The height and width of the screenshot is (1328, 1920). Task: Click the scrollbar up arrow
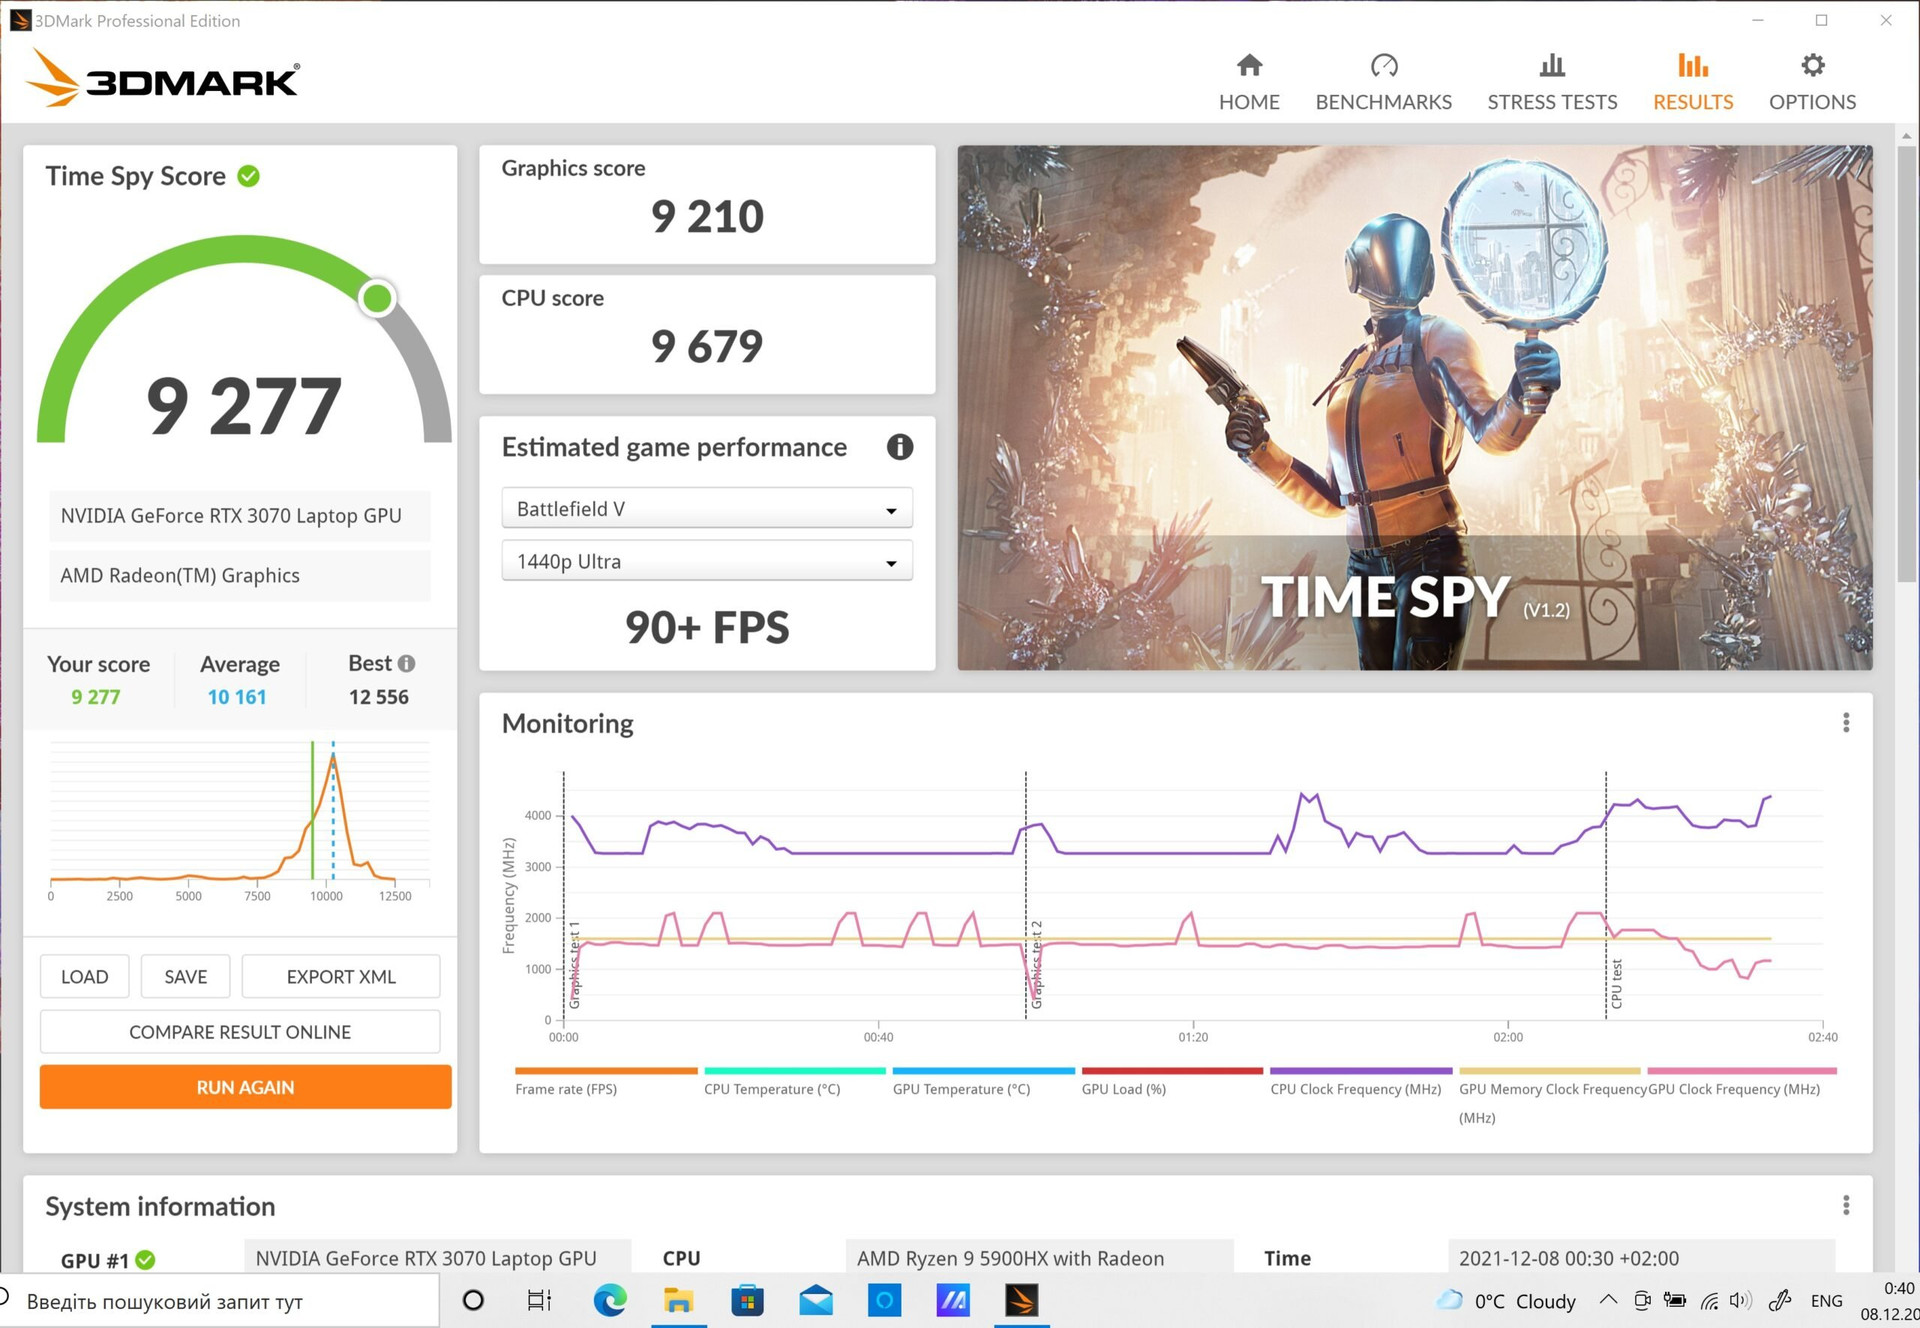click(x=1905, y=135)
